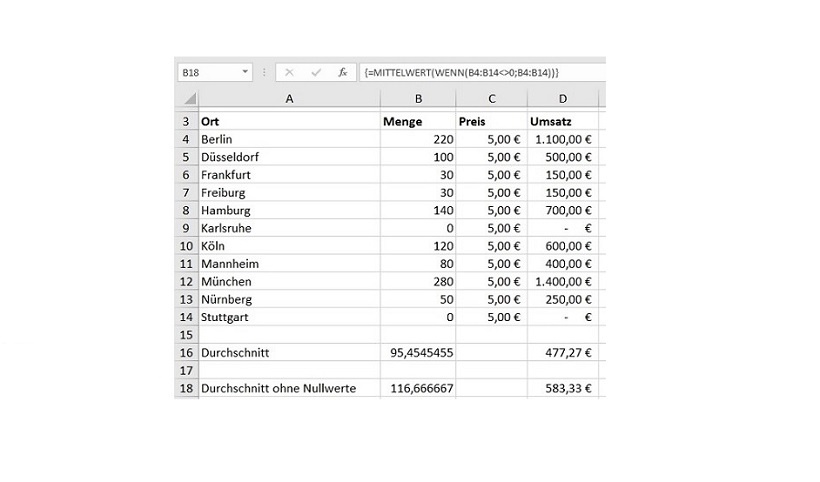Click into the MITTELWERT formula bar
This screenshot has height=482, width=820.
pyautogui.click(x=480, y=73)
